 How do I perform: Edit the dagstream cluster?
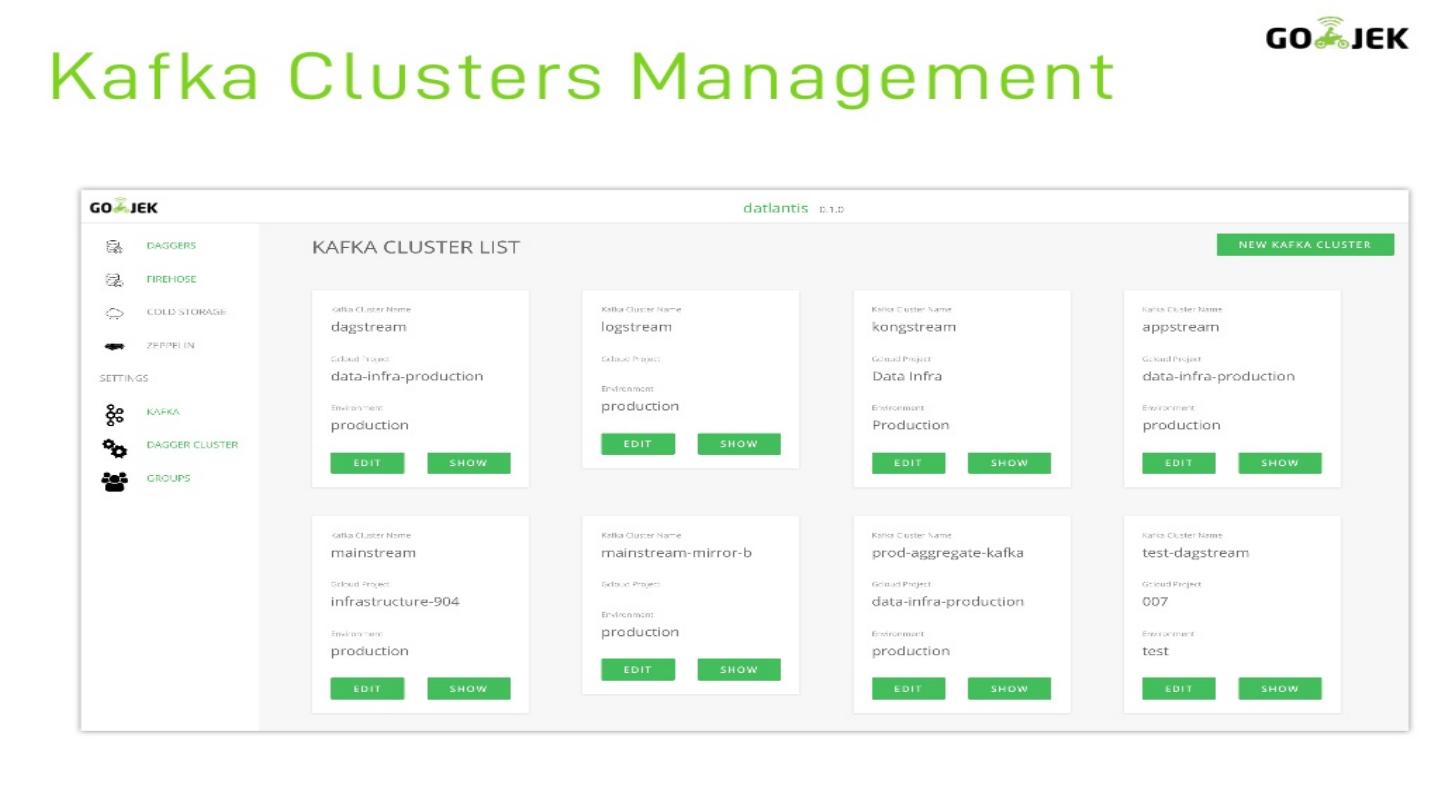pyautogui.click(x=367, y=463)
